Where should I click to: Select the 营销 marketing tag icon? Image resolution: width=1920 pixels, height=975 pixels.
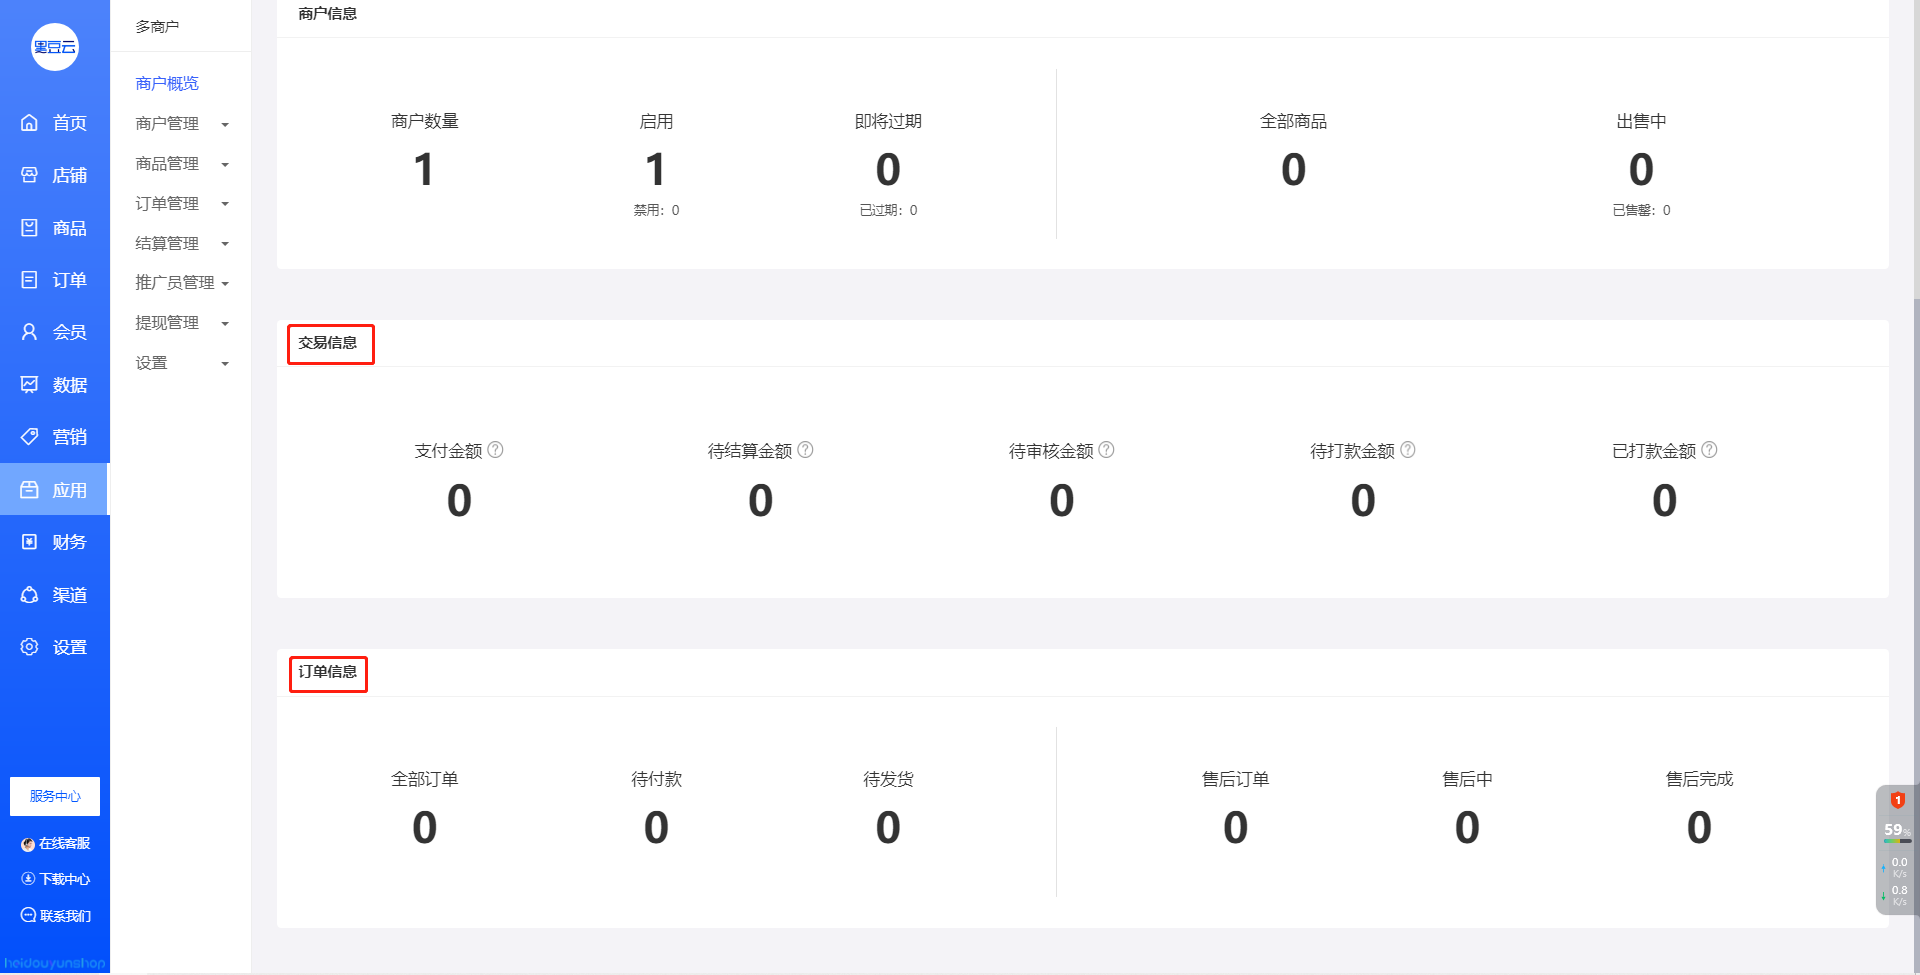pos(29,437)
